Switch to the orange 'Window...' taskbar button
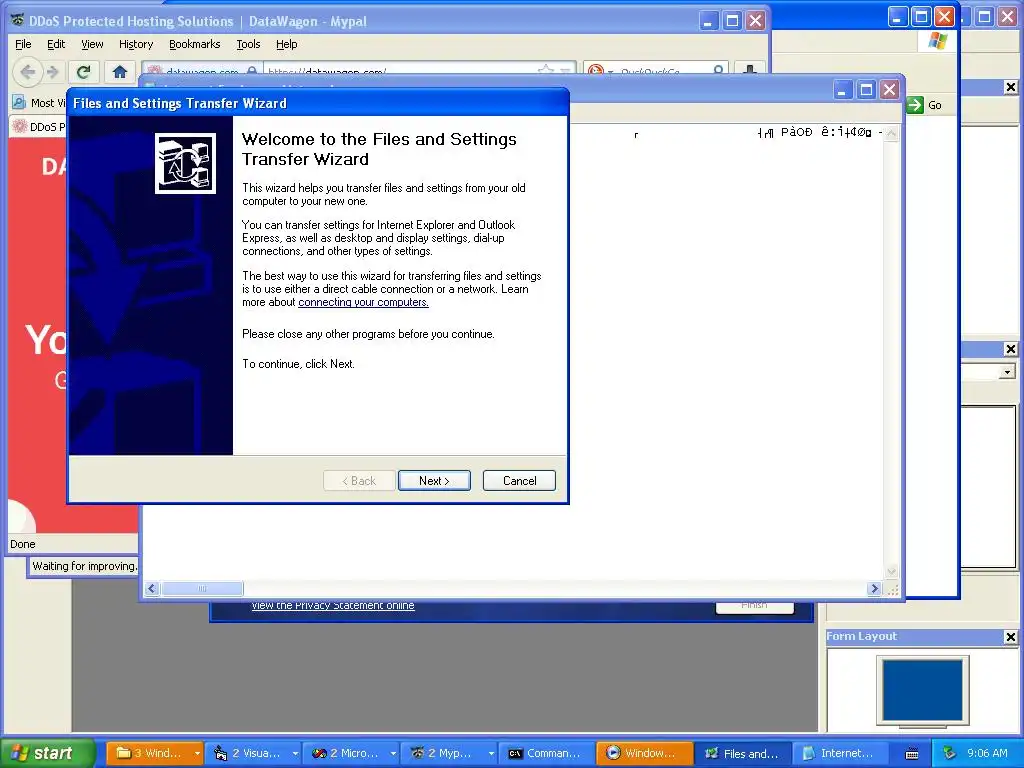1024x768 pixels. [644, 754]
